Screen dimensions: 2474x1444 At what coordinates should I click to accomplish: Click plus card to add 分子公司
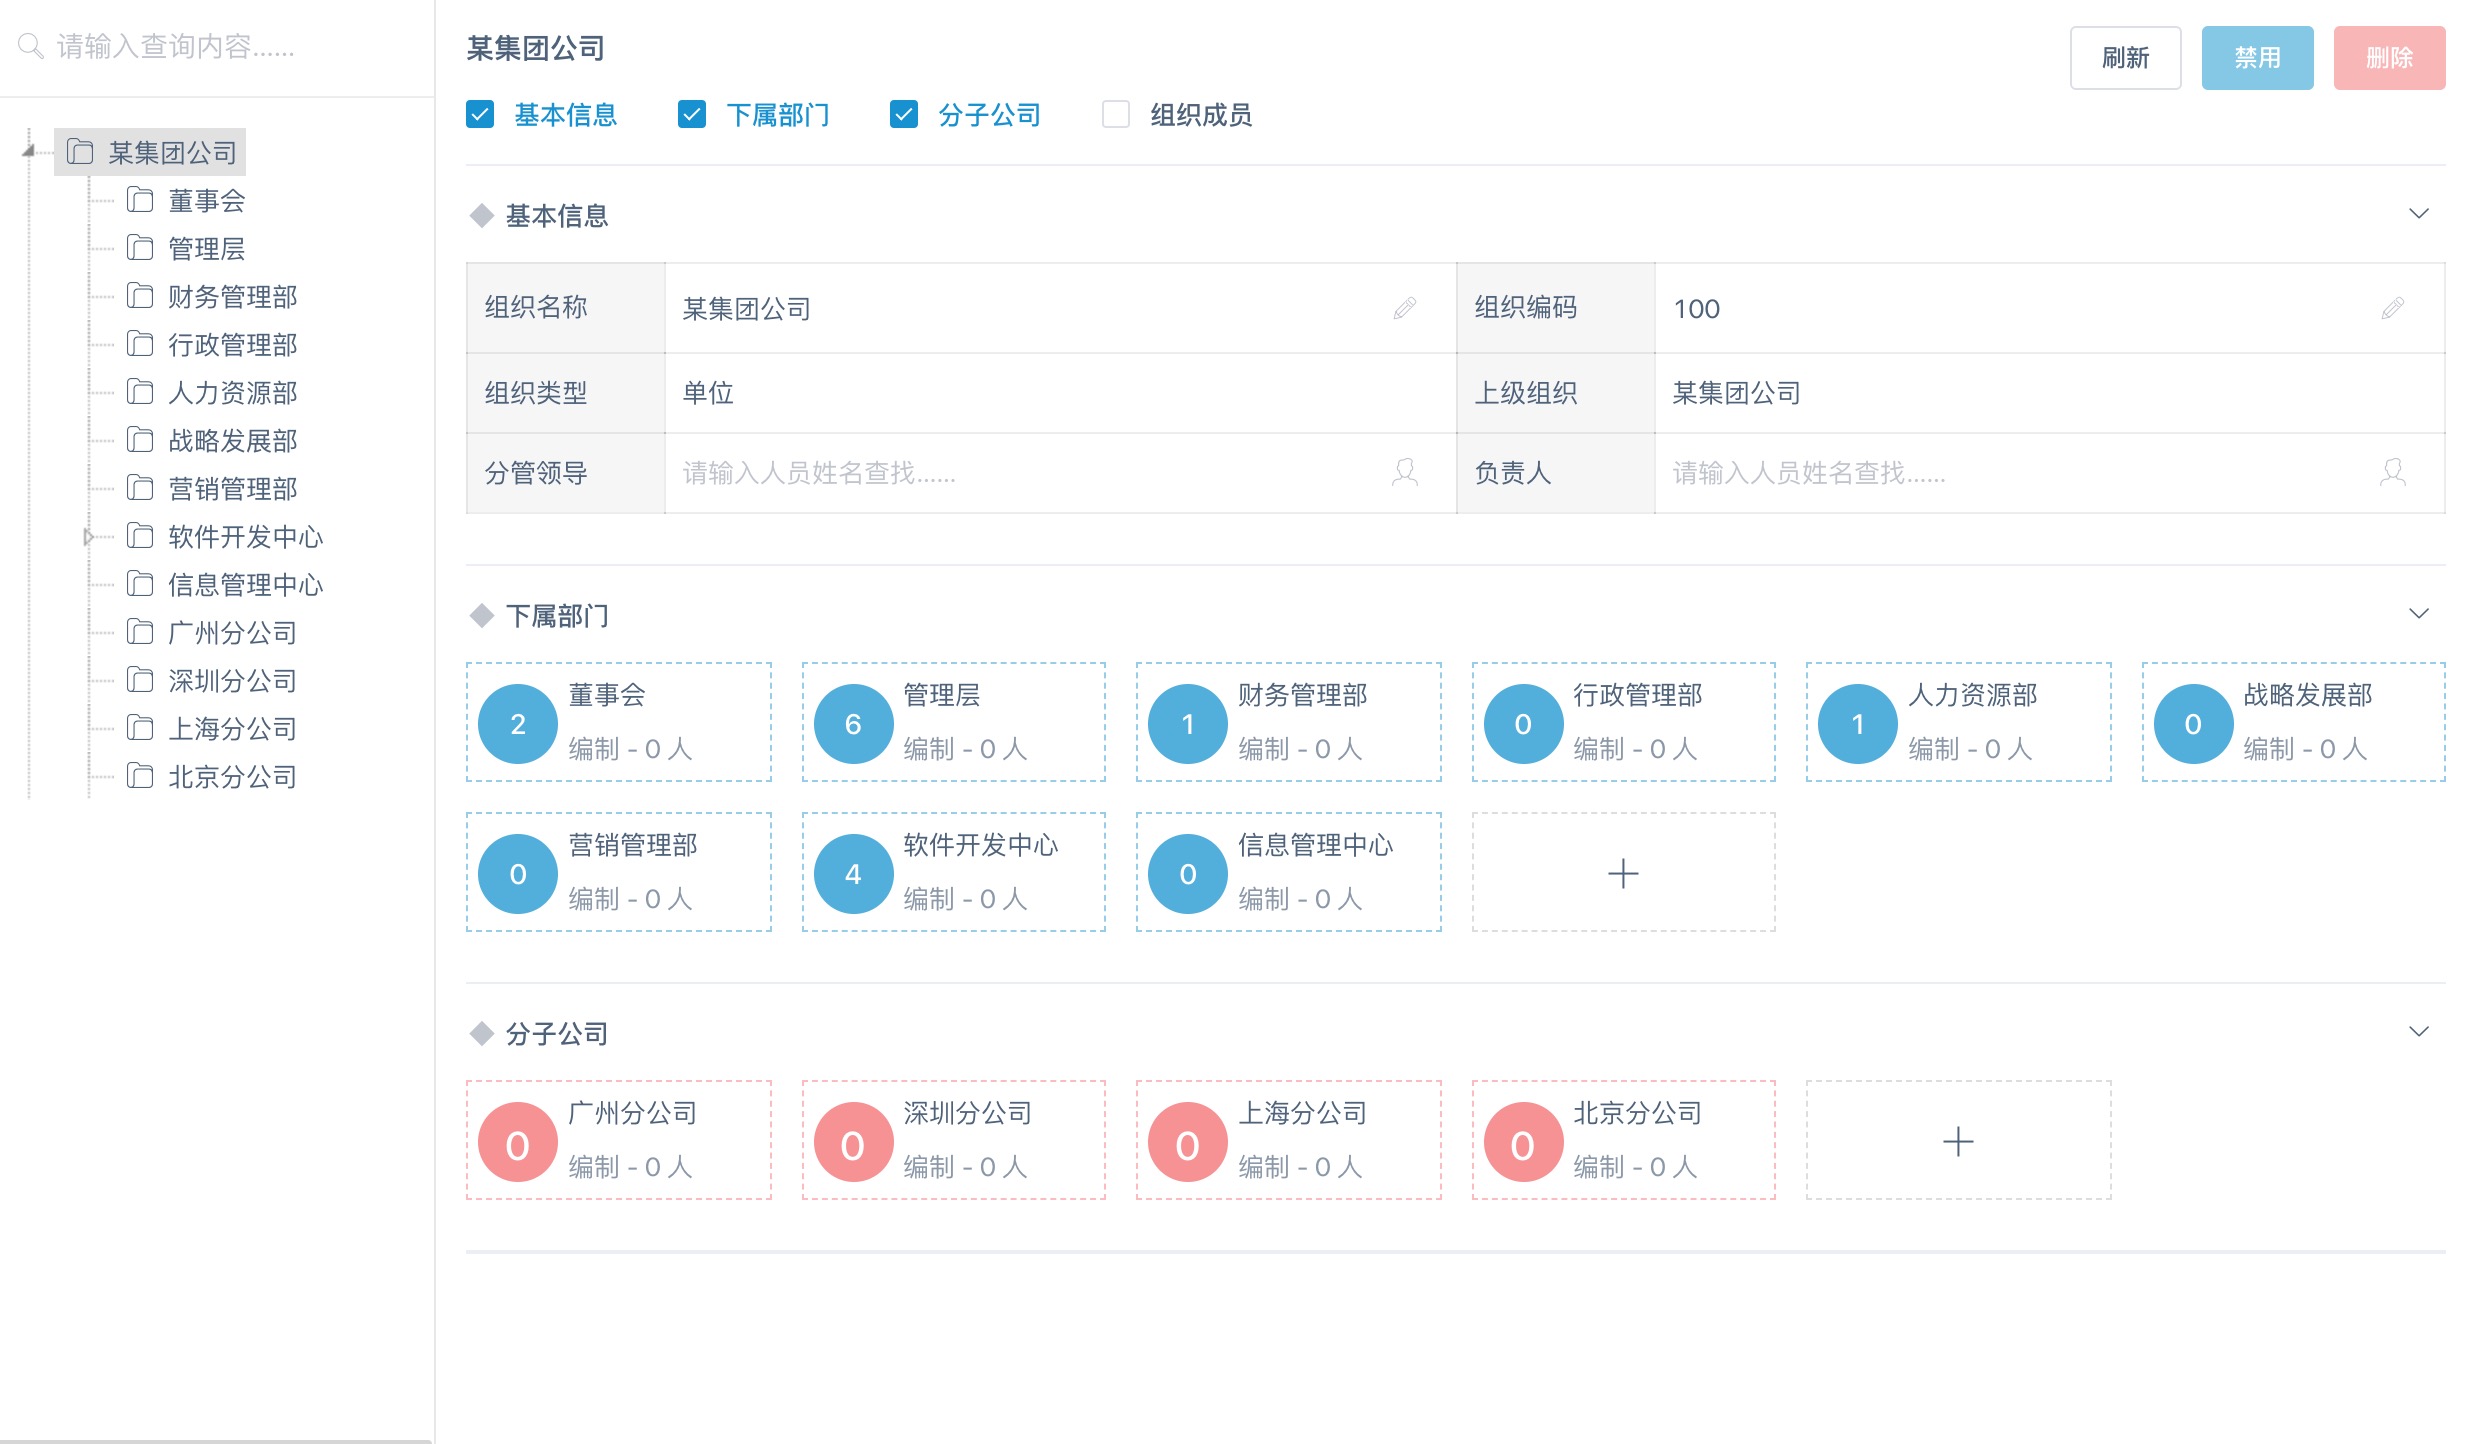tap(1957, 1140)
